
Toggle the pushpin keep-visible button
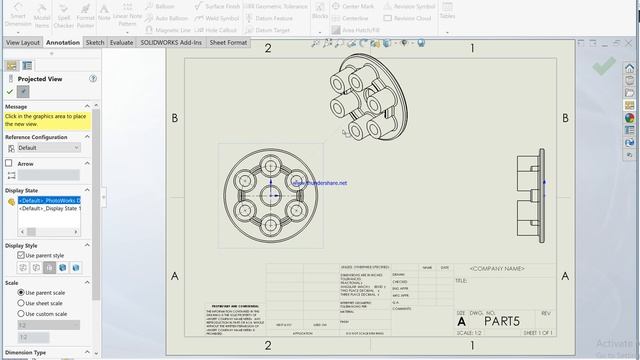click(23, 91)
